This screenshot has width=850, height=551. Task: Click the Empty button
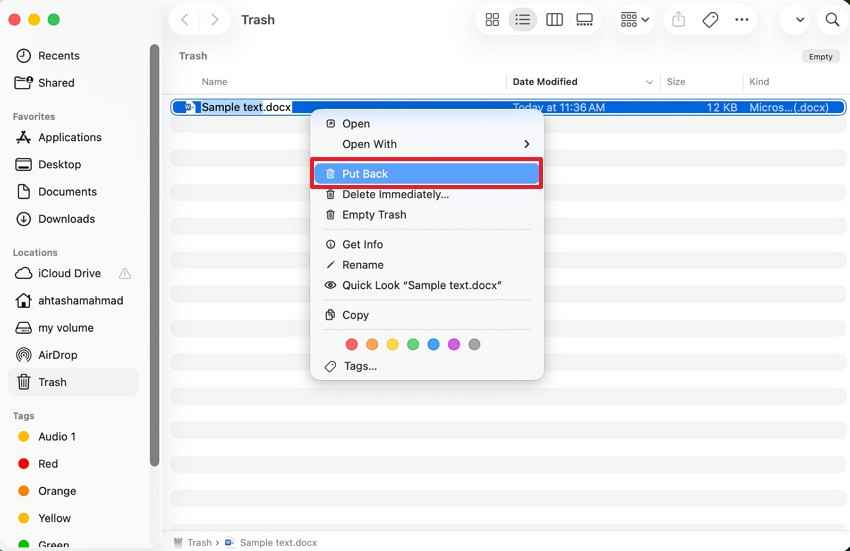[x=820, y=56]
